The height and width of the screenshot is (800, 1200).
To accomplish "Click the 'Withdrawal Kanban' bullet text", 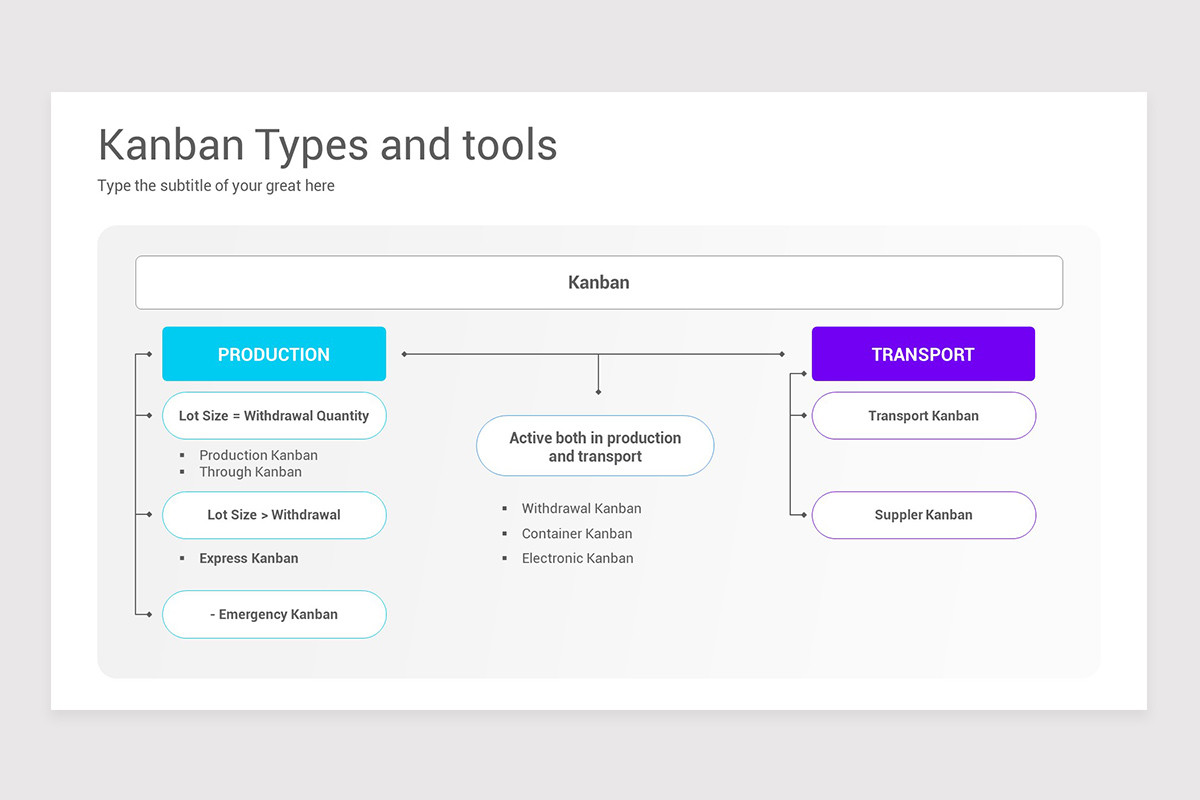I will [x=582, y=508].
